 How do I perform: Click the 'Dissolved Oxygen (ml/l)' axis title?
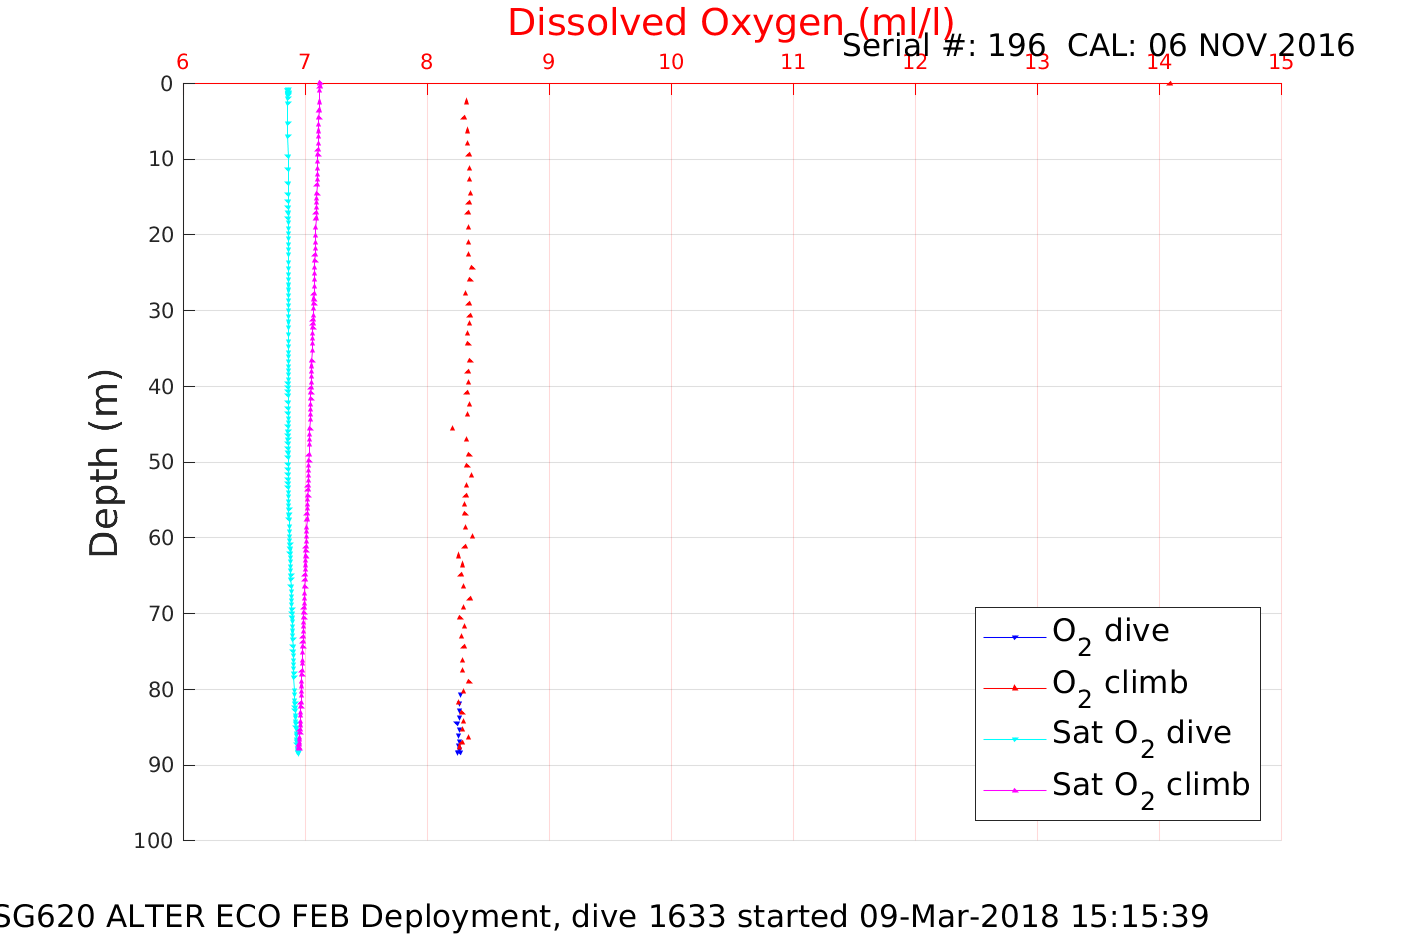coord(731,23)
